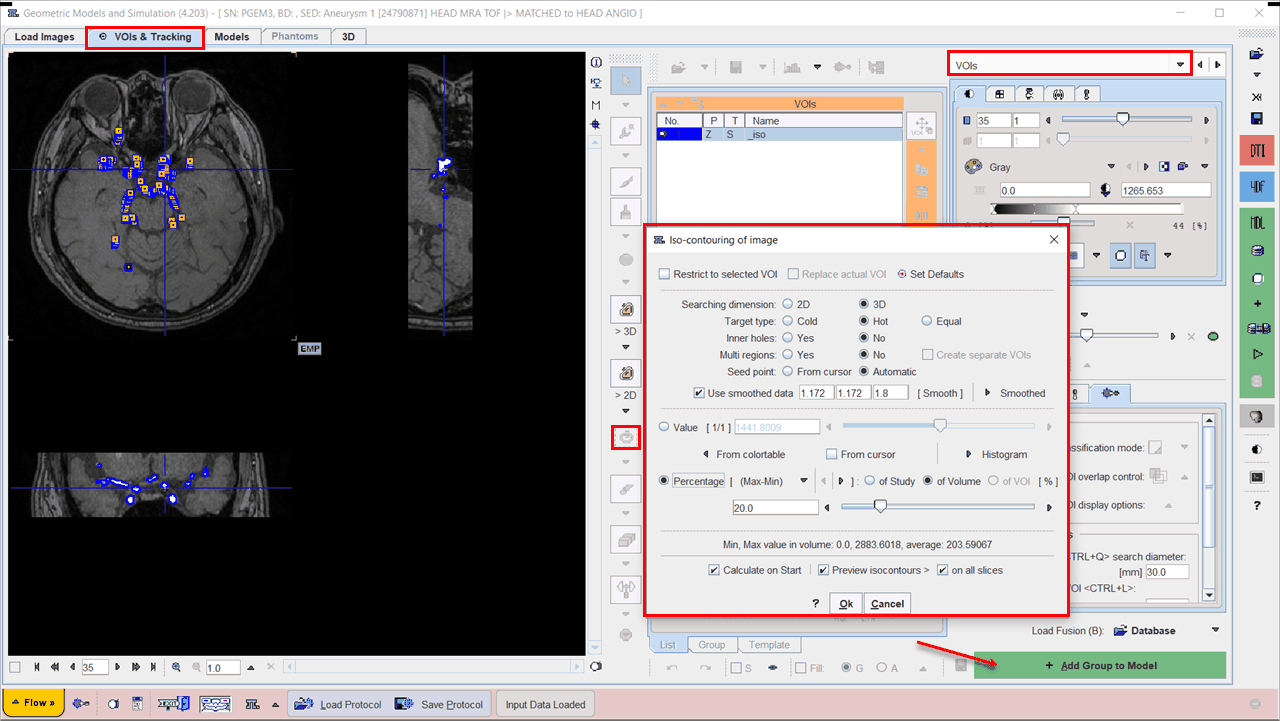The image size is (1280, 721).
Task: Open the (Max-Min) percentage dropdown
Action: click(x=803, y=481)
